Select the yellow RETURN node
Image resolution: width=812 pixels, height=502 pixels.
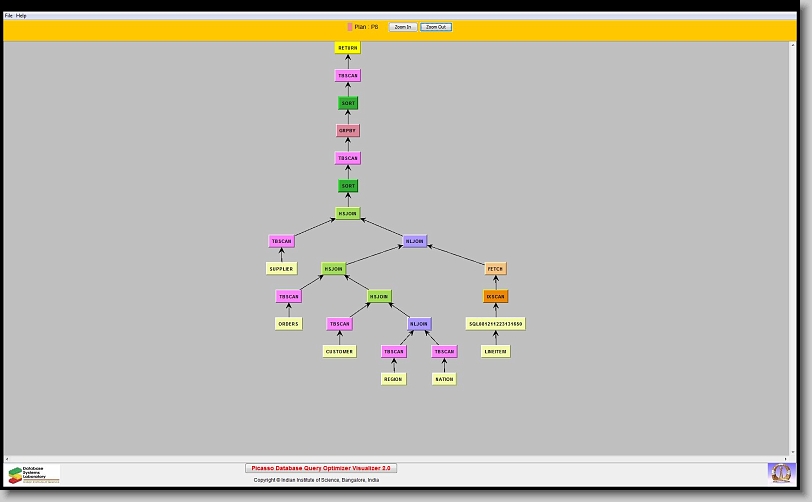click(x=347, y=48)
